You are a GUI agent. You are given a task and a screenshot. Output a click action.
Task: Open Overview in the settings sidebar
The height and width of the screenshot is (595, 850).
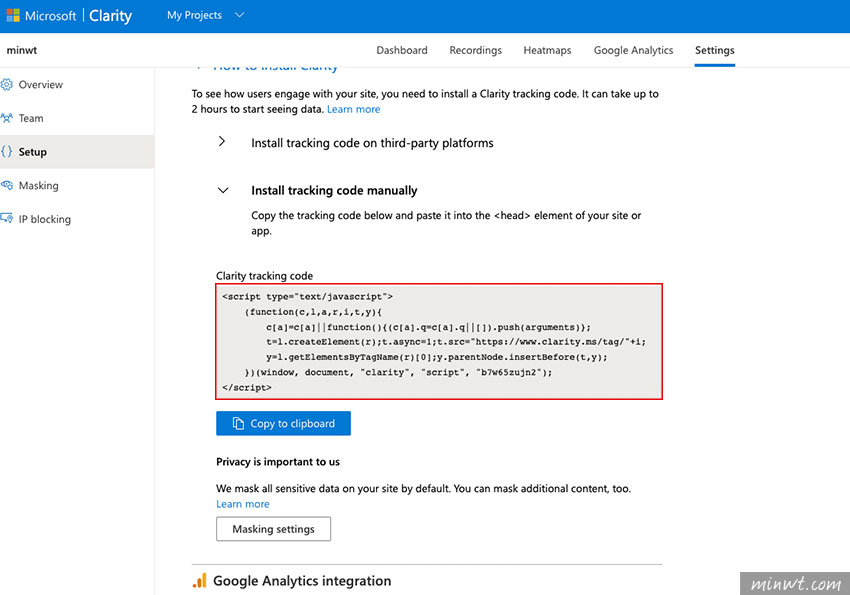click(x=77, y=85)
